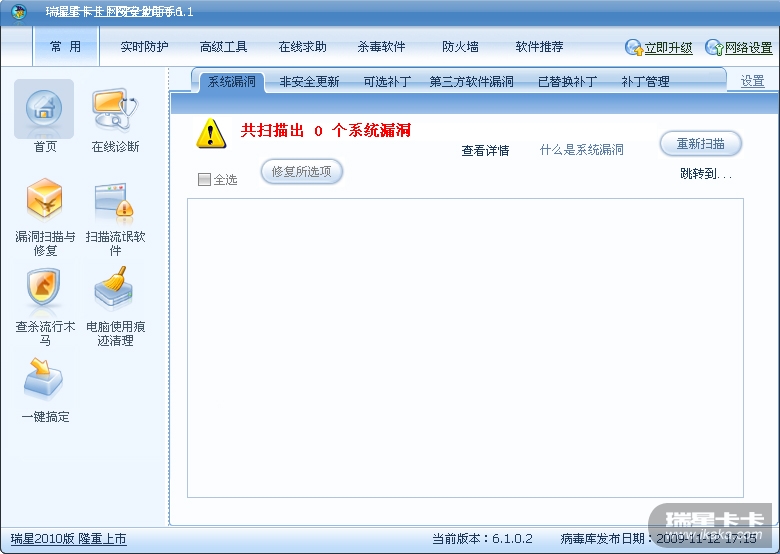Open the 跳转到... jump-to menu
The height and width of the screenshot is (554, 780).
pyautogui.click(x=705, y=174)
